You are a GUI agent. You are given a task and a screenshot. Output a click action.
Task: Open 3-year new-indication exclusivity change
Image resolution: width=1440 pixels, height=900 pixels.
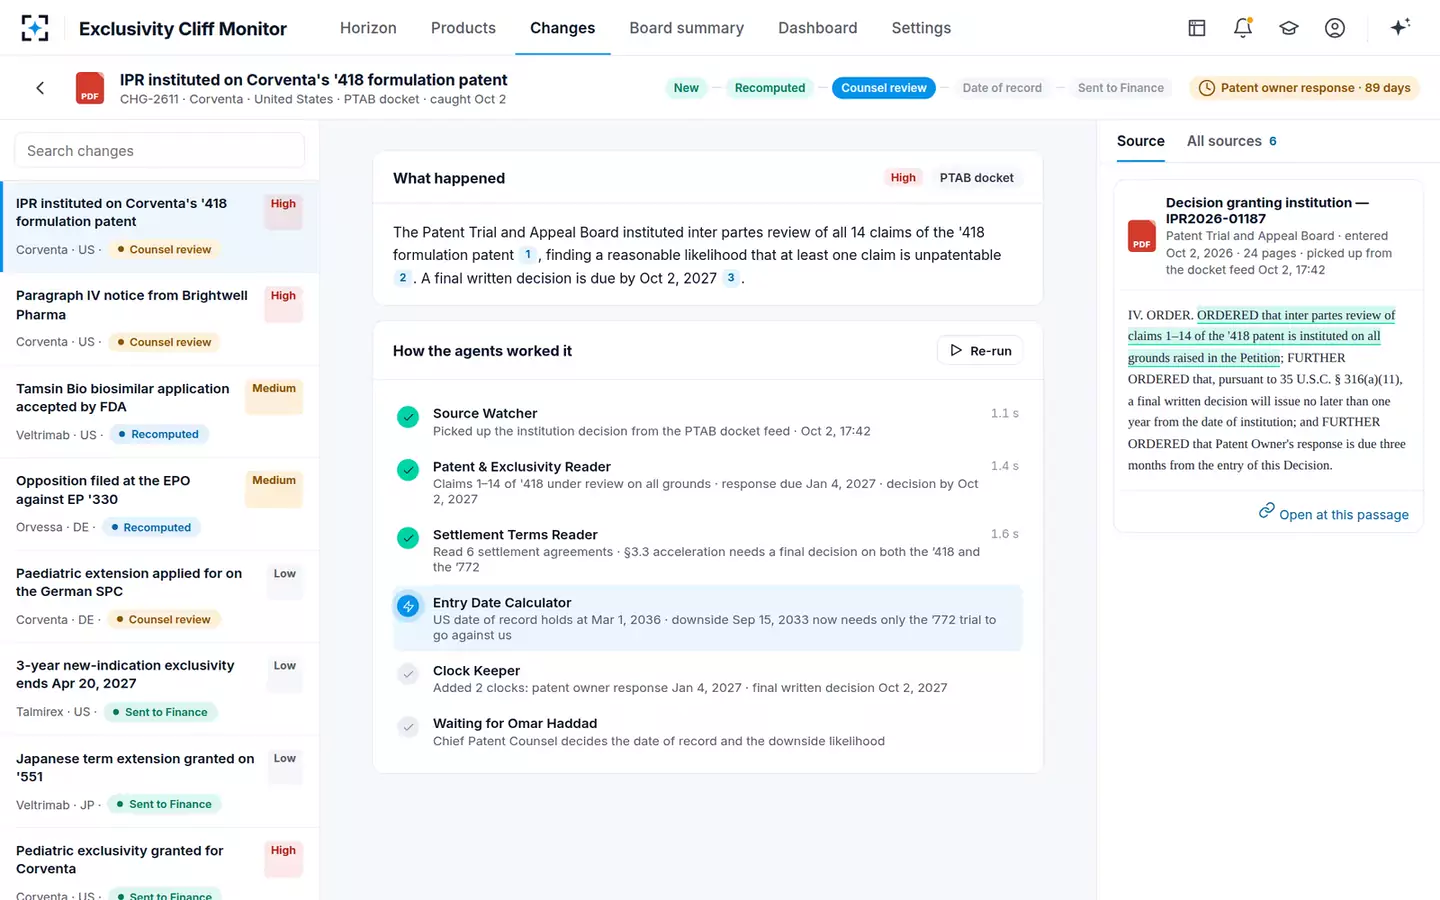pos(160,689)
